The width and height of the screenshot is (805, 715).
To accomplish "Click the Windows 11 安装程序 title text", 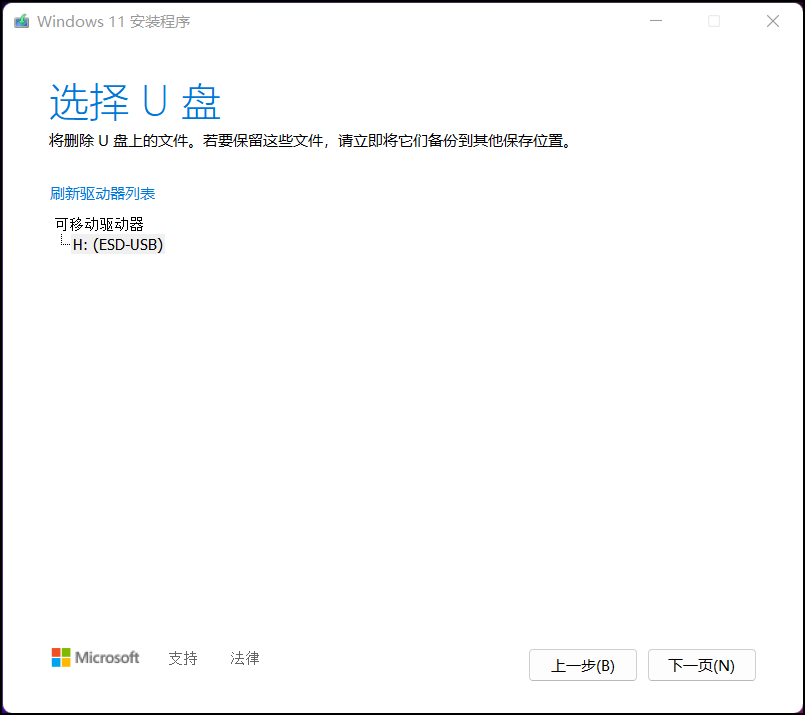I will click(x=113, y=22).
